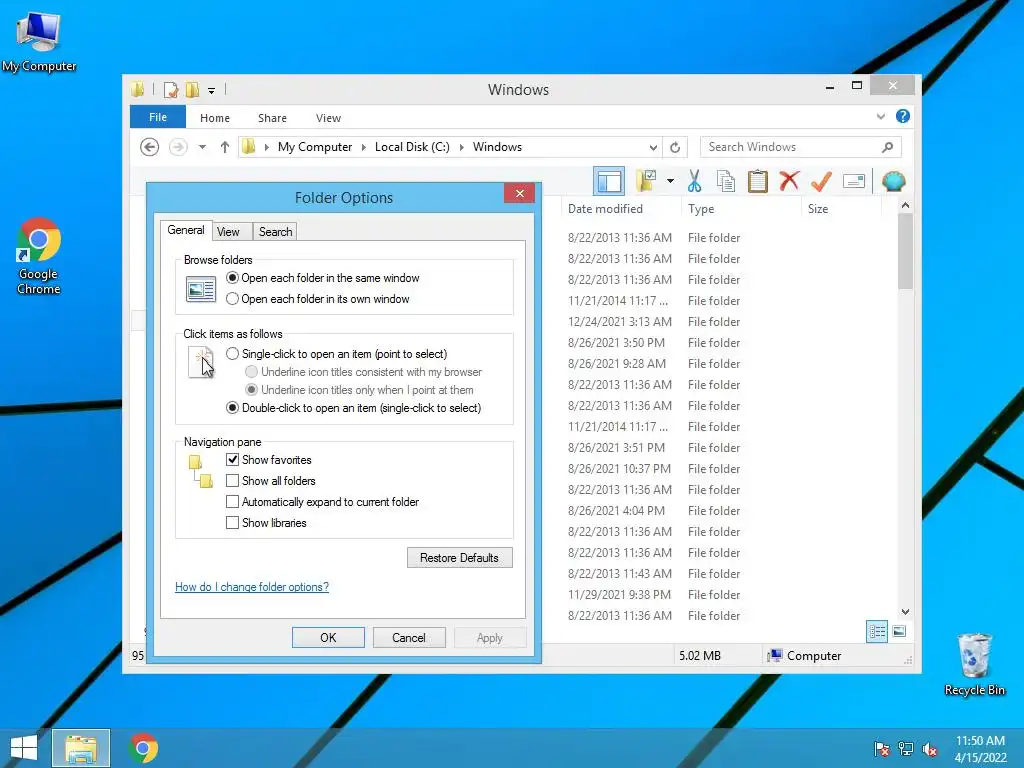This screenshot has height=768, width=1024.
Task: Click Restore Defaults button
Action: (x=460, y=558)
